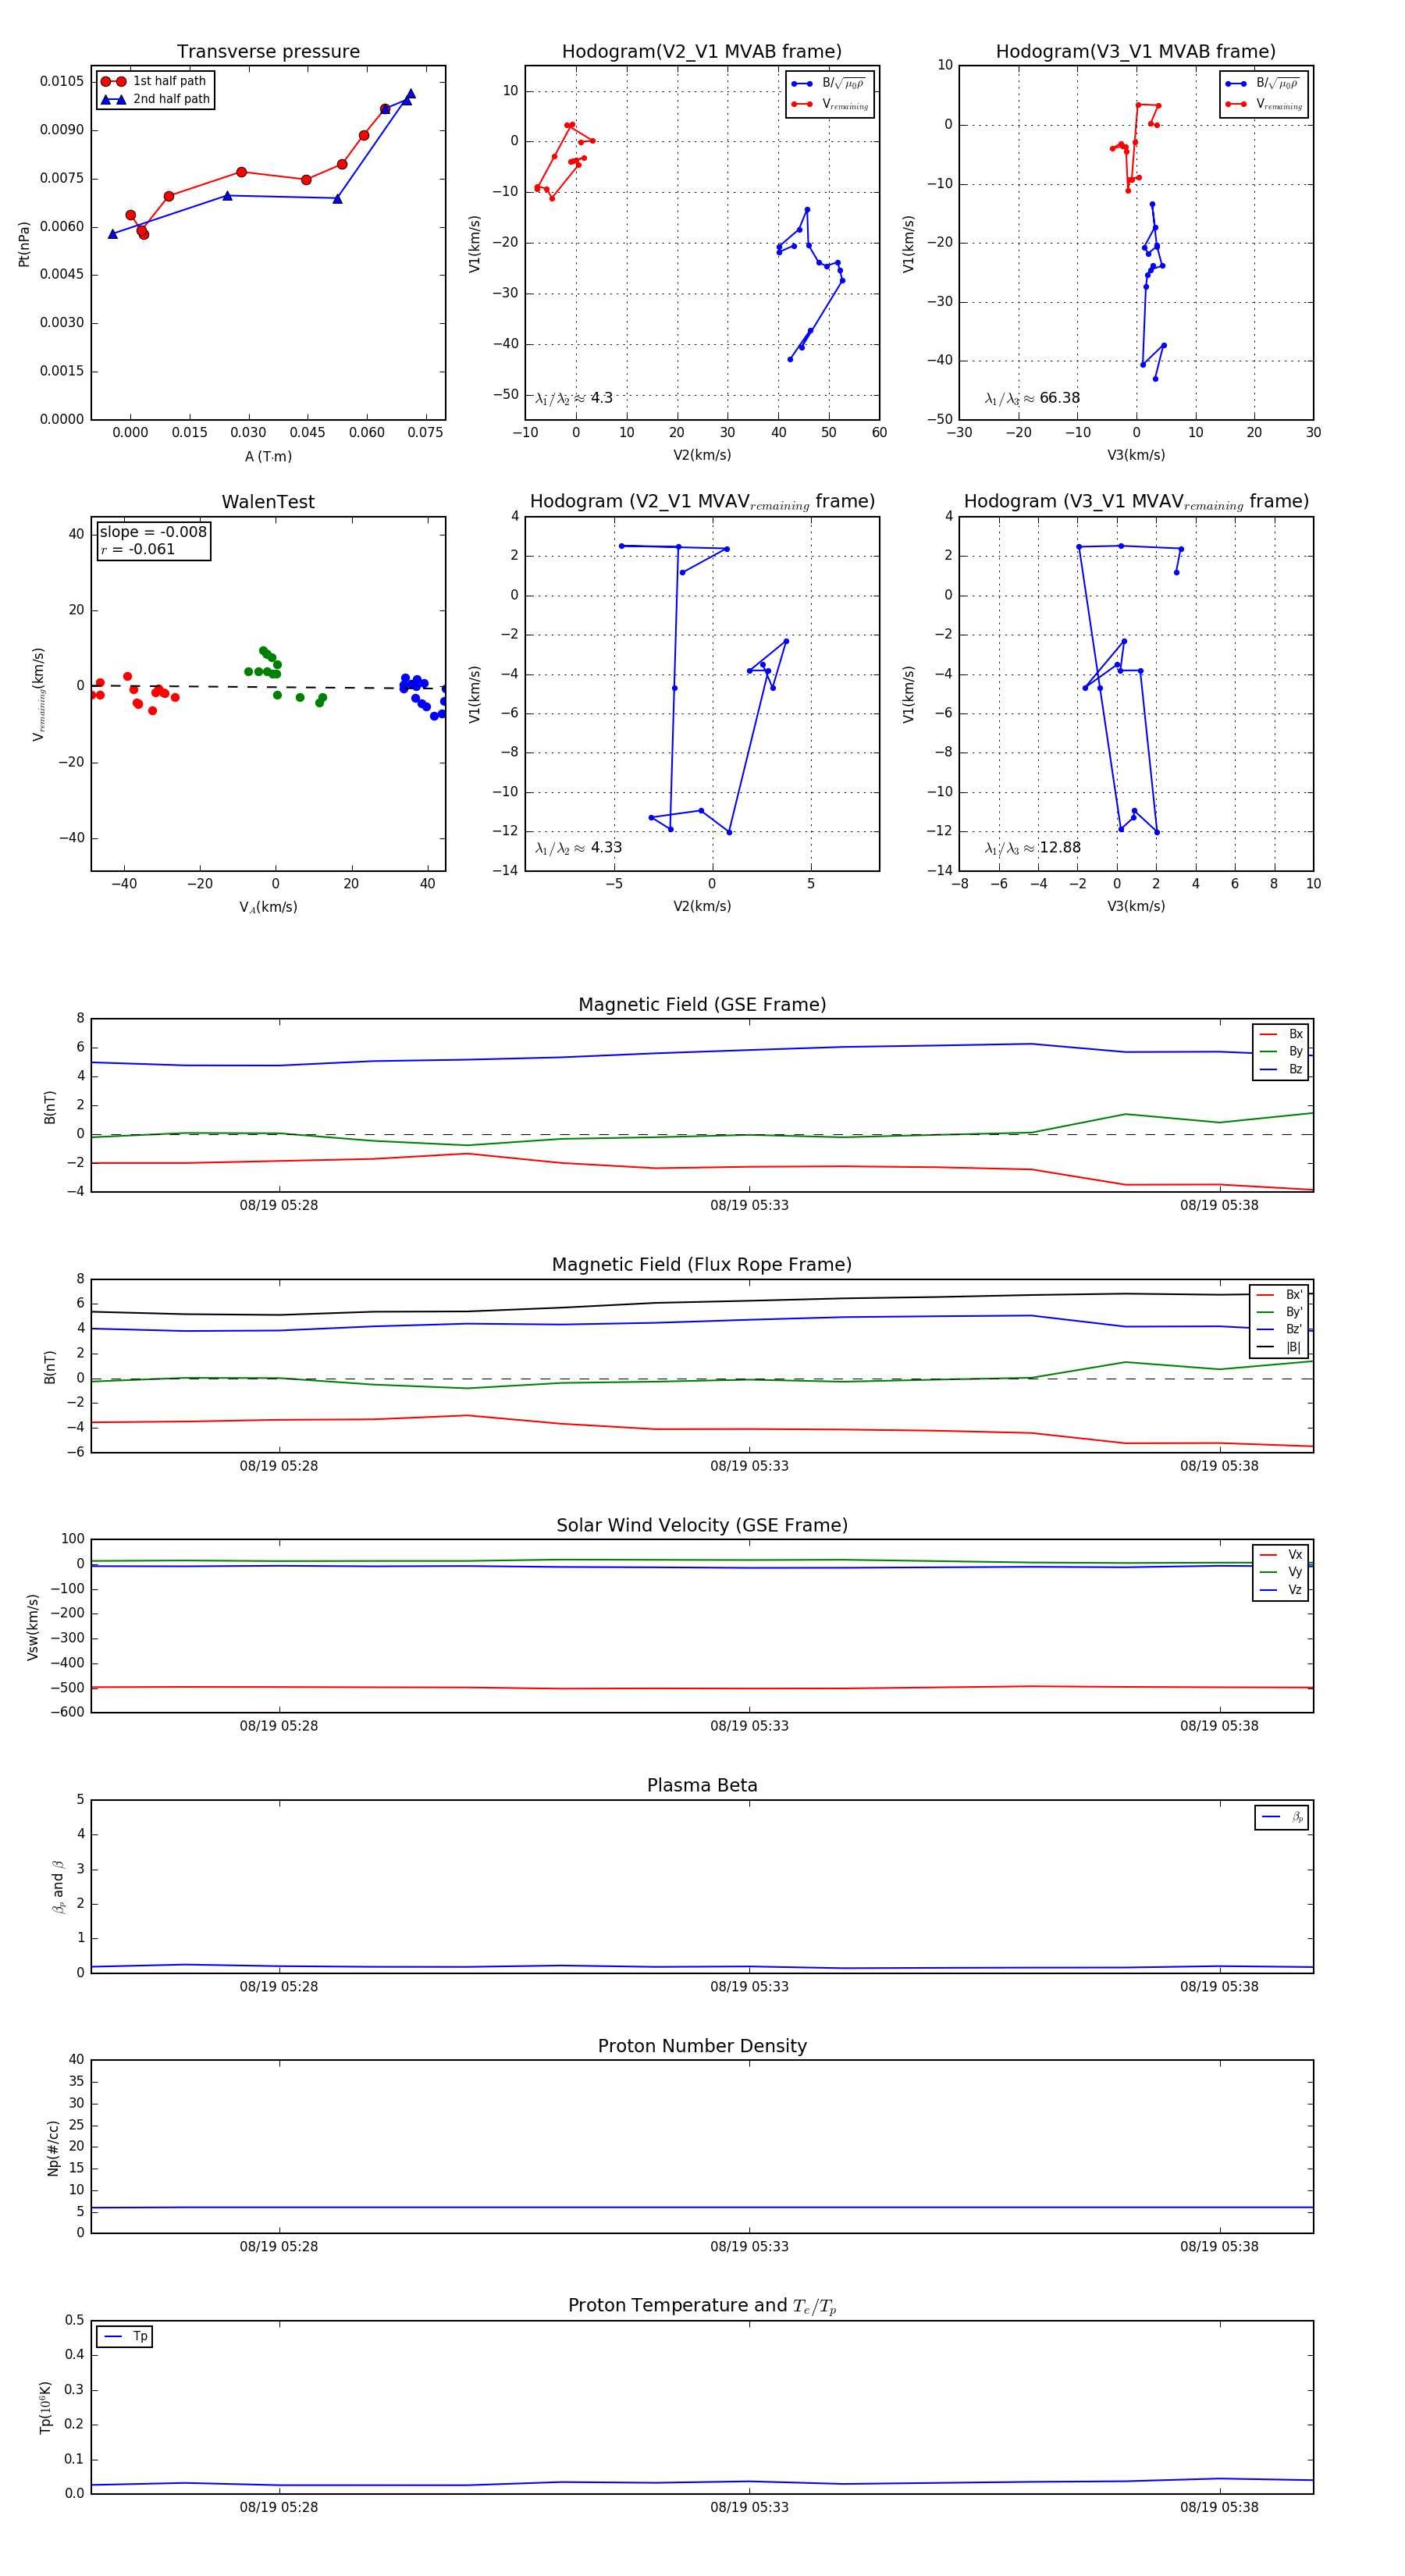Click the 'Proton Number Density' title
The width and height of the screenshot is (1405, 2576).
tap(702, 2046)
